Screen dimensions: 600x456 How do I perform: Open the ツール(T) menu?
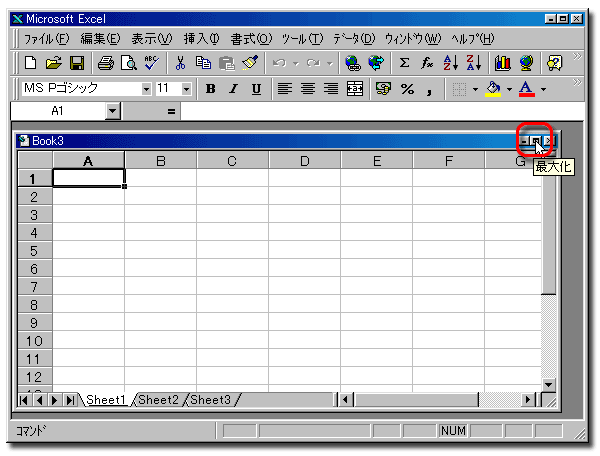(x=302, y=39)
